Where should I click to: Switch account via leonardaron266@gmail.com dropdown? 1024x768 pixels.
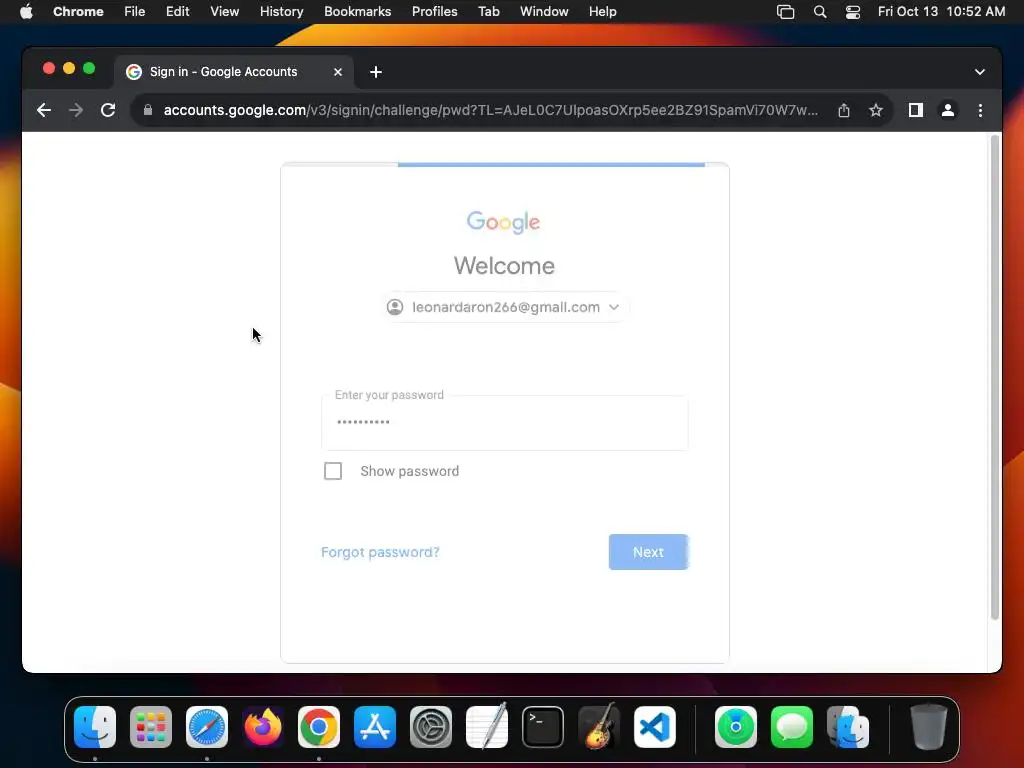click(x=504, y=307)
